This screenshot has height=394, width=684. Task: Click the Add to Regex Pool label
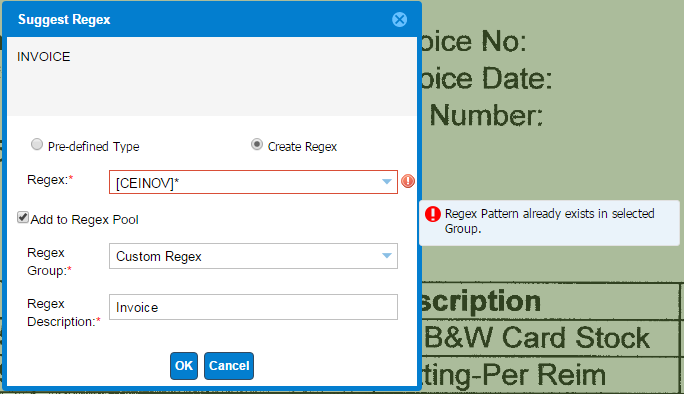(84, 219)
